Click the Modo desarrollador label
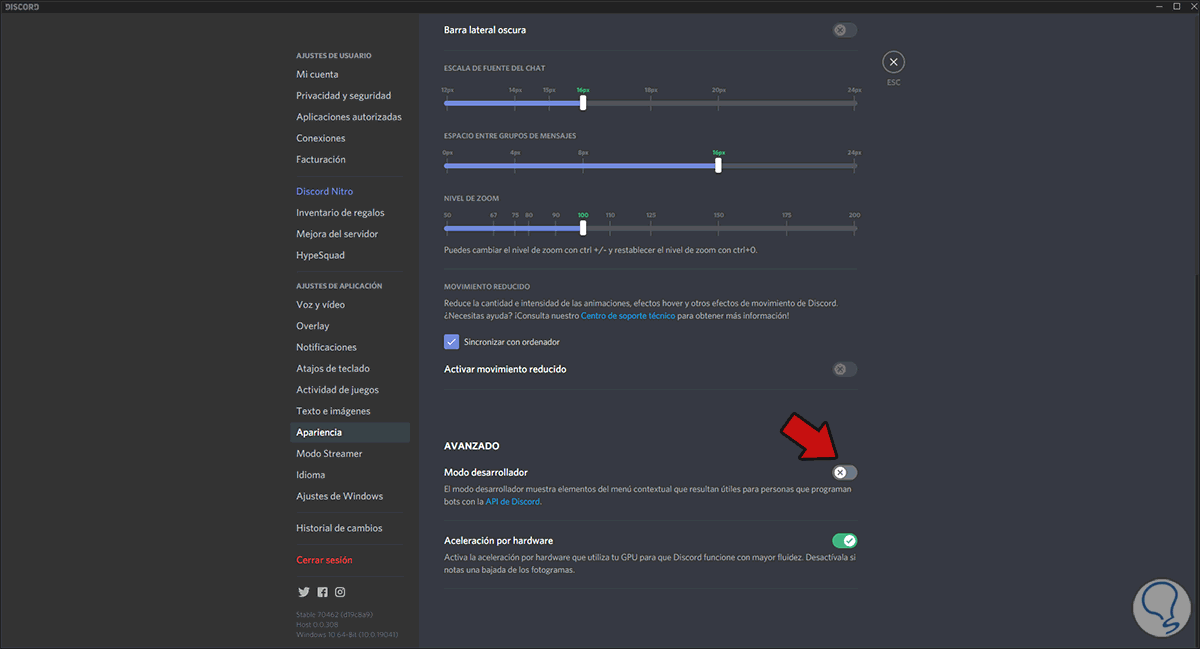Viewport: 1200px width, 649px height. click(x=486, y=472)
